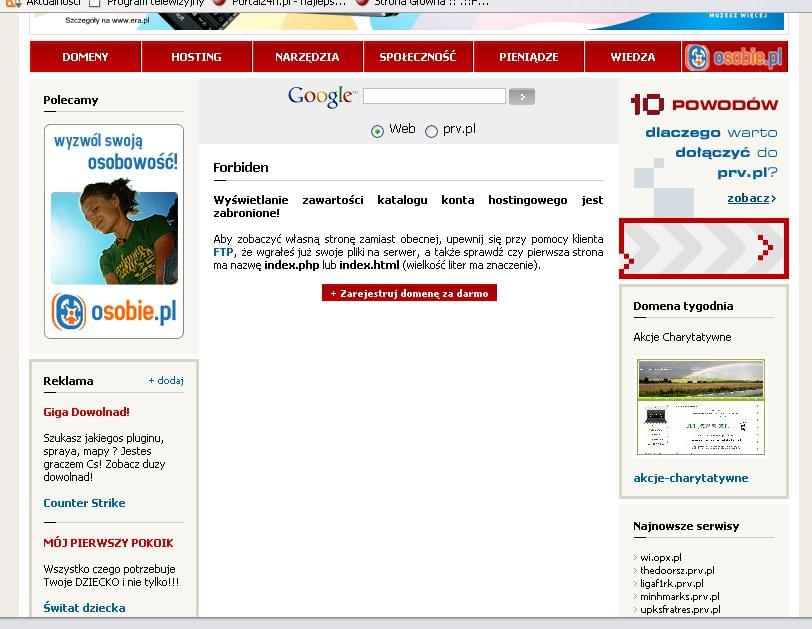This screenshot has width=812, height=629.
Task: Open upksfratres.prv.pl link
Action: pyautogui.click(x=680, y=609)
